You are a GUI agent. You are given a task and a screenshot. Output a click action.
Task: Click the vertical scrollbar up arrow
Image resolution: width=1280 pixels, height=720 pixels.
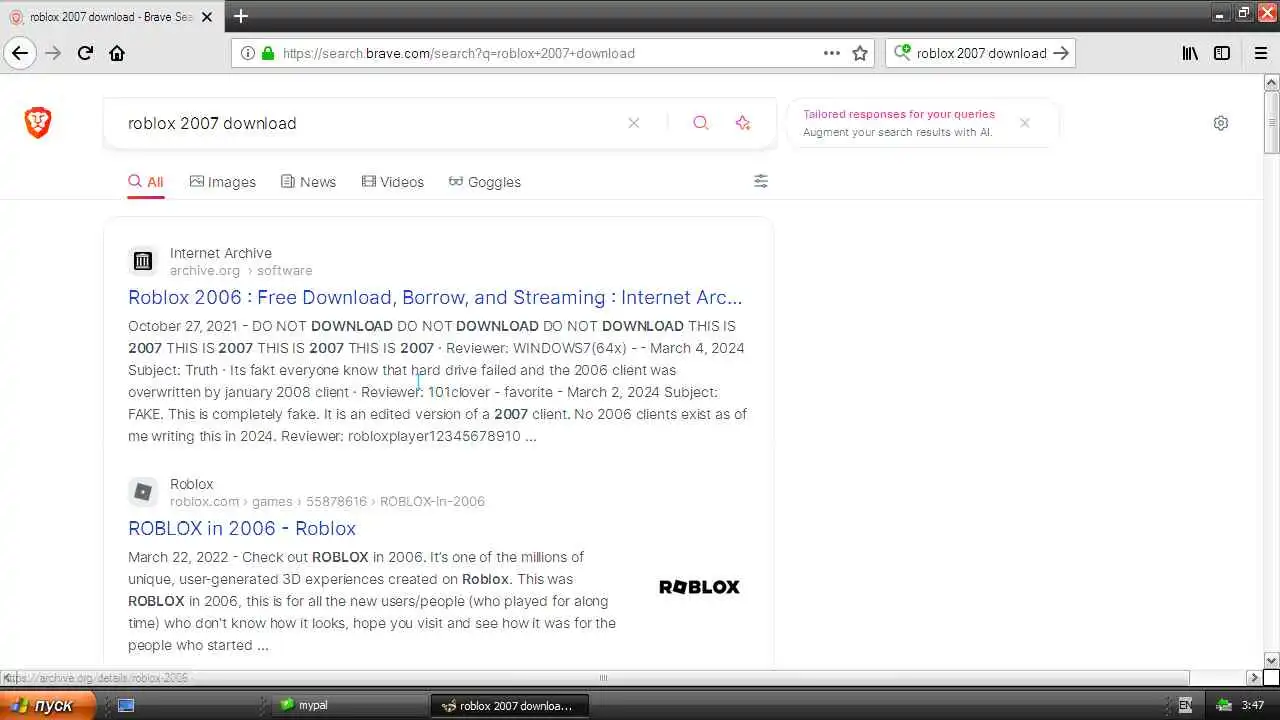click(1272, 82)
